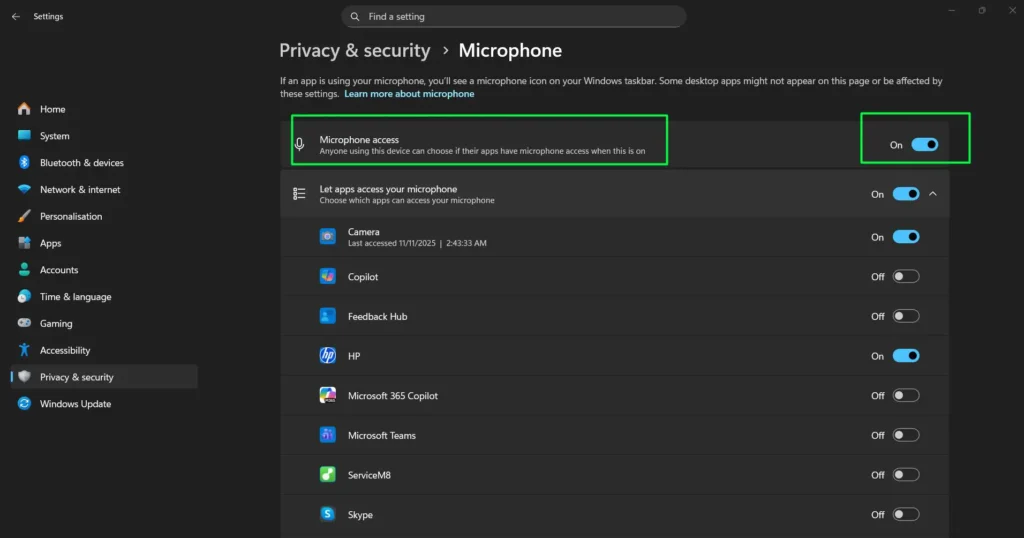Click the Apps sidebar icon

[x=24, y=243]
